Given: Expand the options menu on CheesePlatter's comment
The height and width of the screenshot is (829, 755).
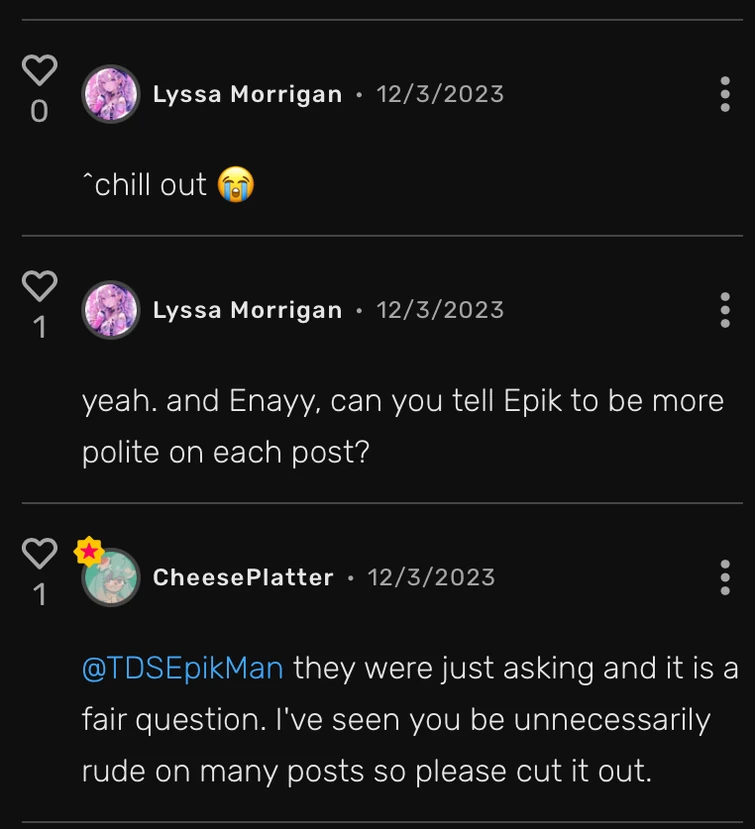Looking at the screenshot, I should click(725, 577).
